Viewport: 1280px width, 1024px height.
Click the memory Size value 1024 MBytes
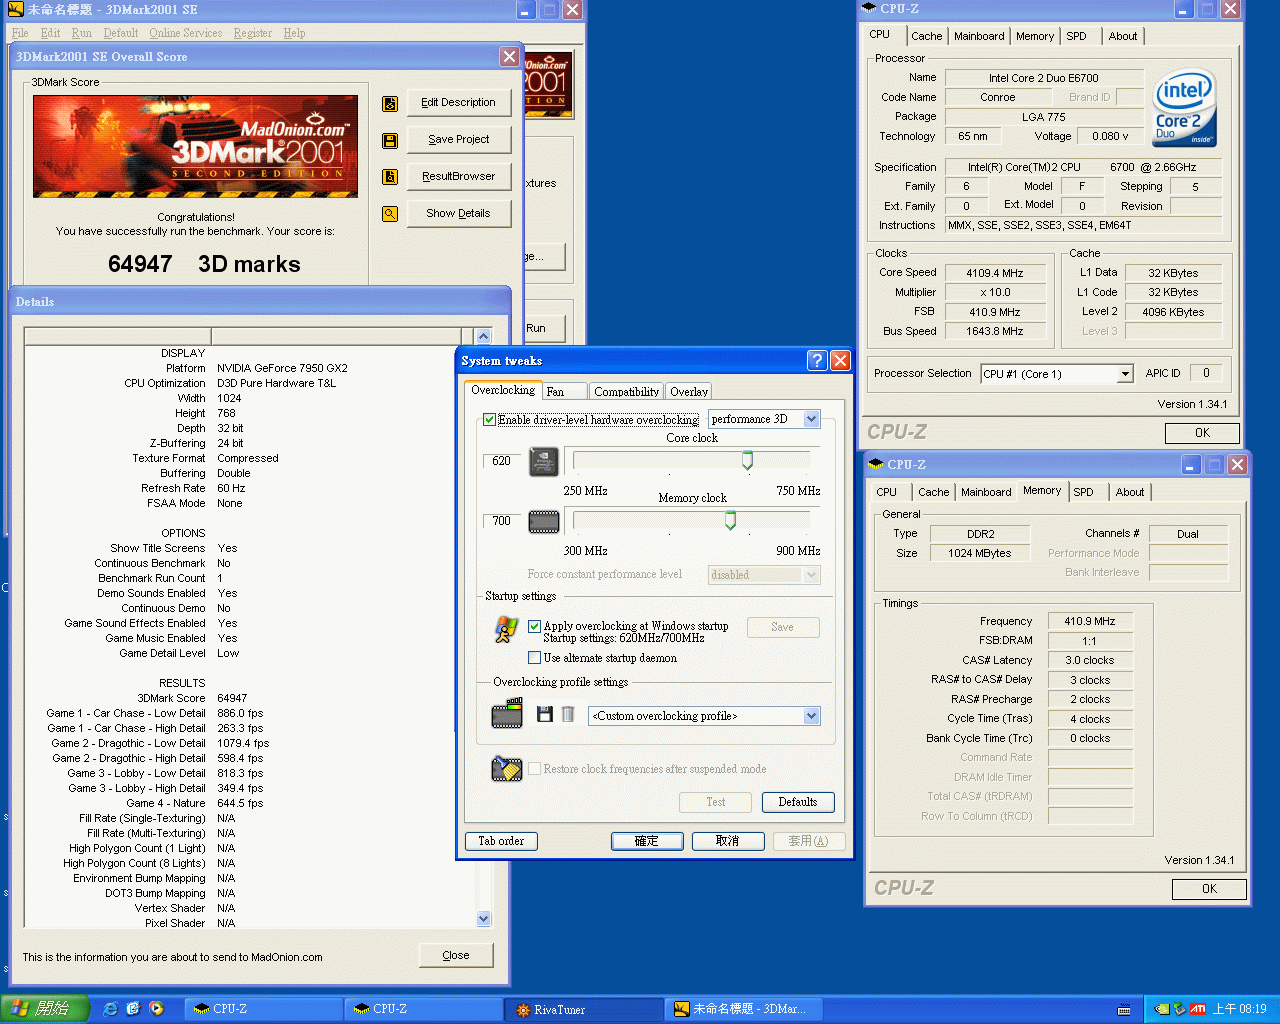(980, 554)
